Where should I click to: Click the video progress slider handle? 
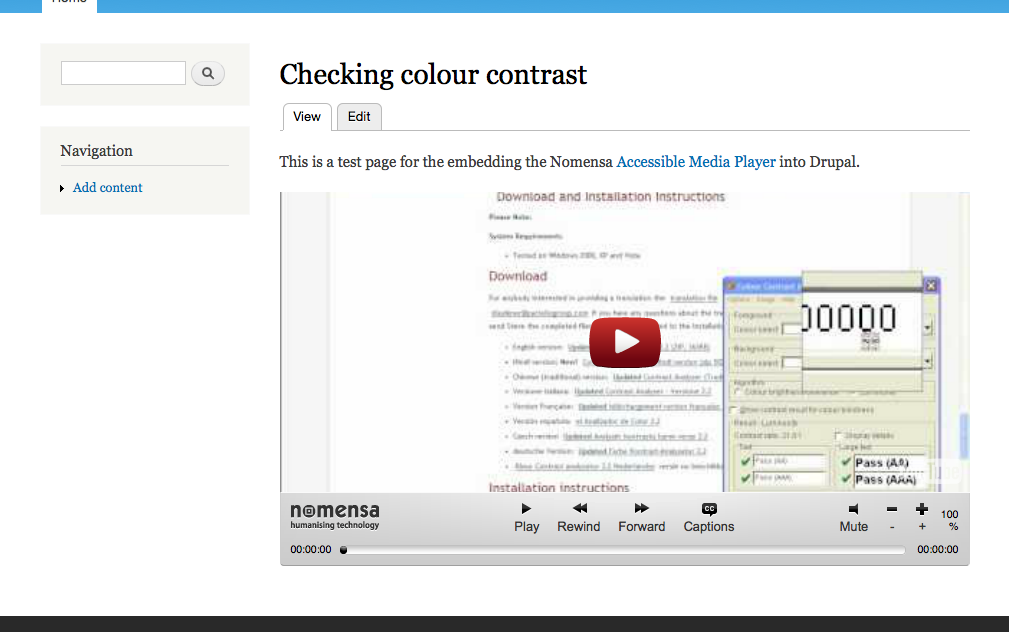point(344,550)
